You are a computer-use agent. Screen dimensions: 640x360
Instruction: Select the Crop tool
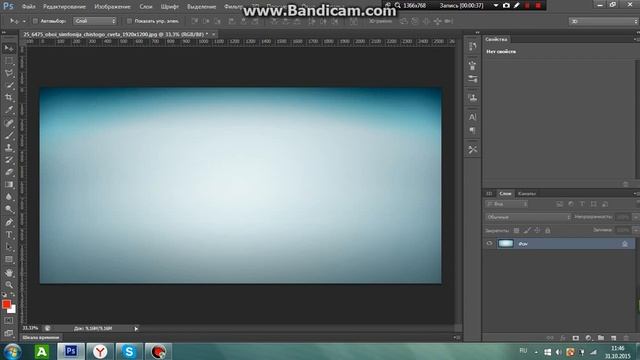[x=9, y=98]
